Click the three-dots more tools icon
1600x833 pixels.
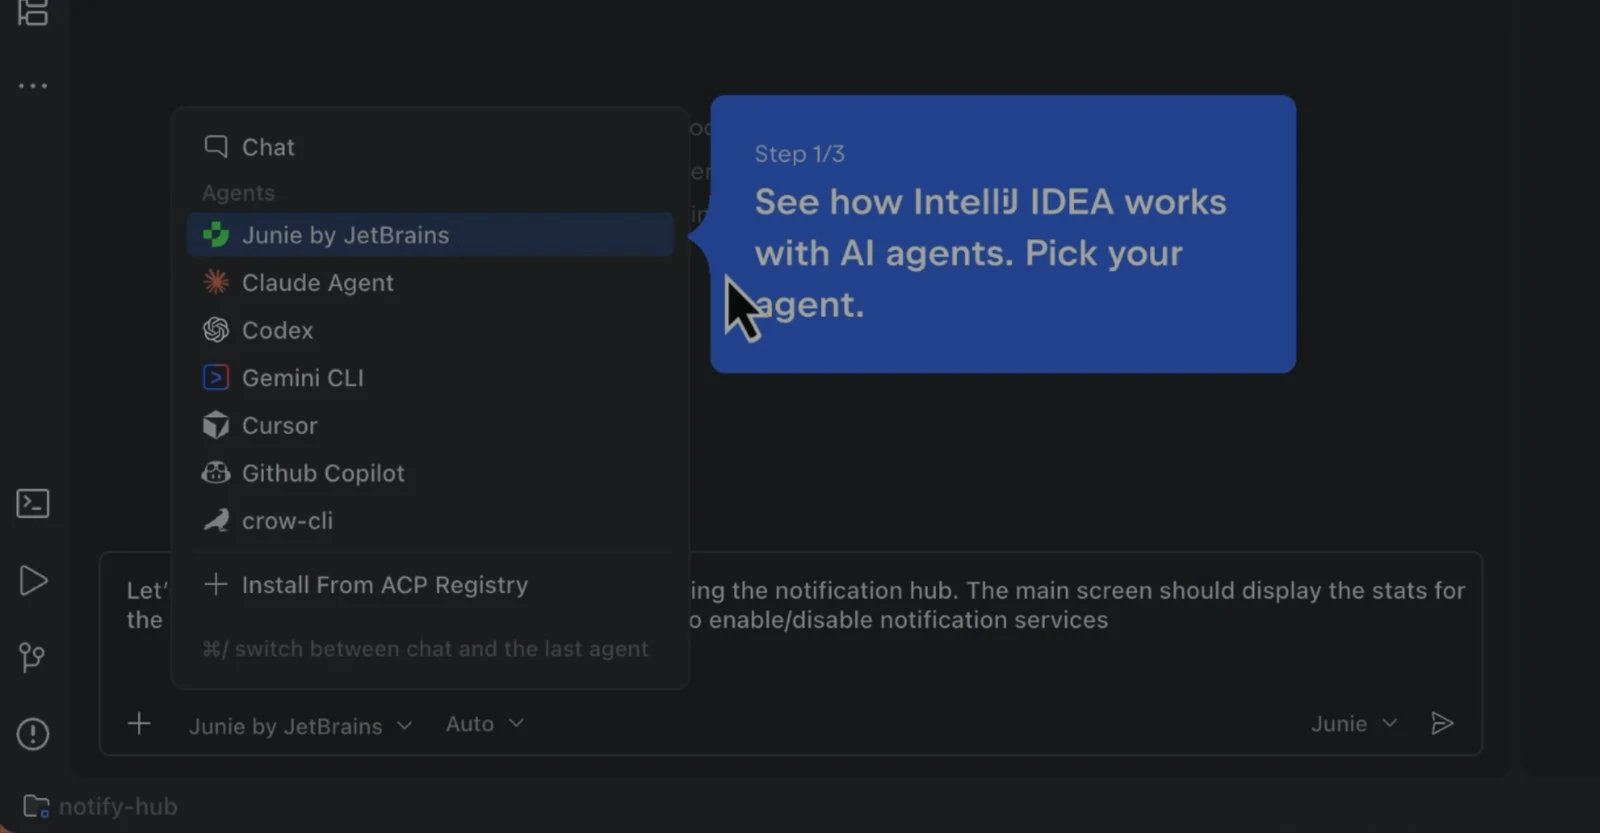click(33, 86)
